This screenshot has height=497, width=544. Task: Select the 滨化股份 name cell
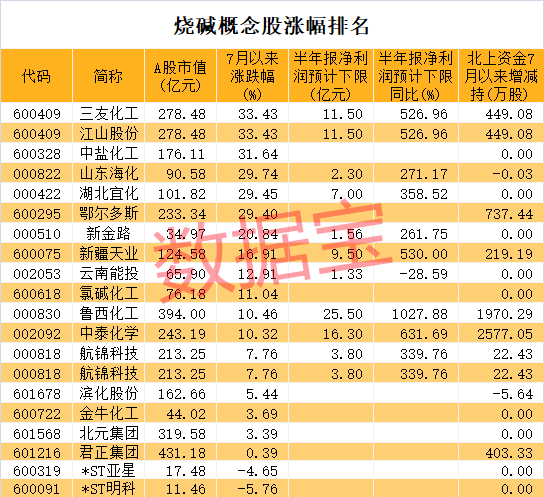pos(109,394)
